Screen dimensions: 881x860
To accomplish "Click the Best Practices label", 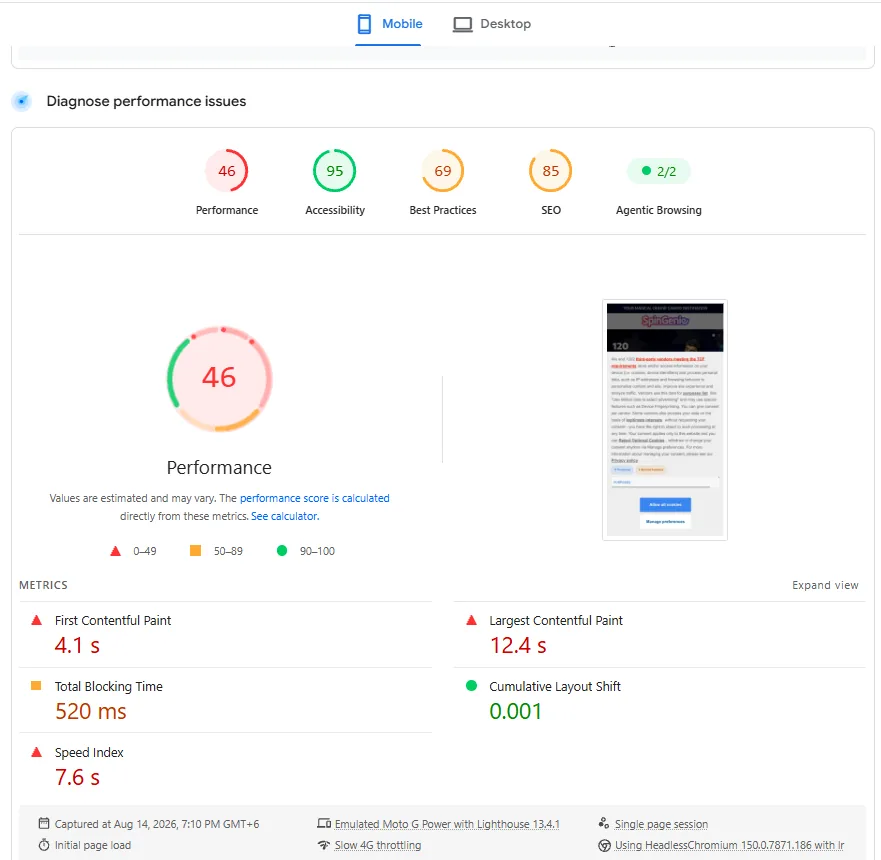I will [443, 210].
